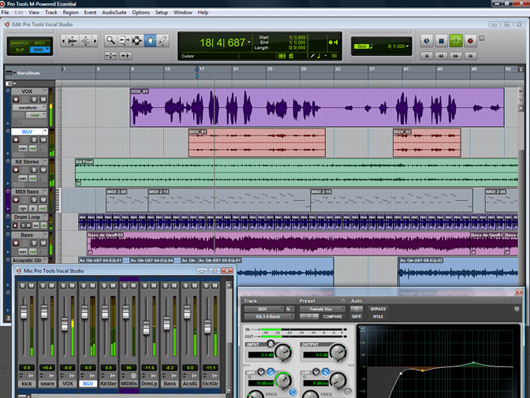Click the right nudge arrow in zoom controls

point(95,41)
